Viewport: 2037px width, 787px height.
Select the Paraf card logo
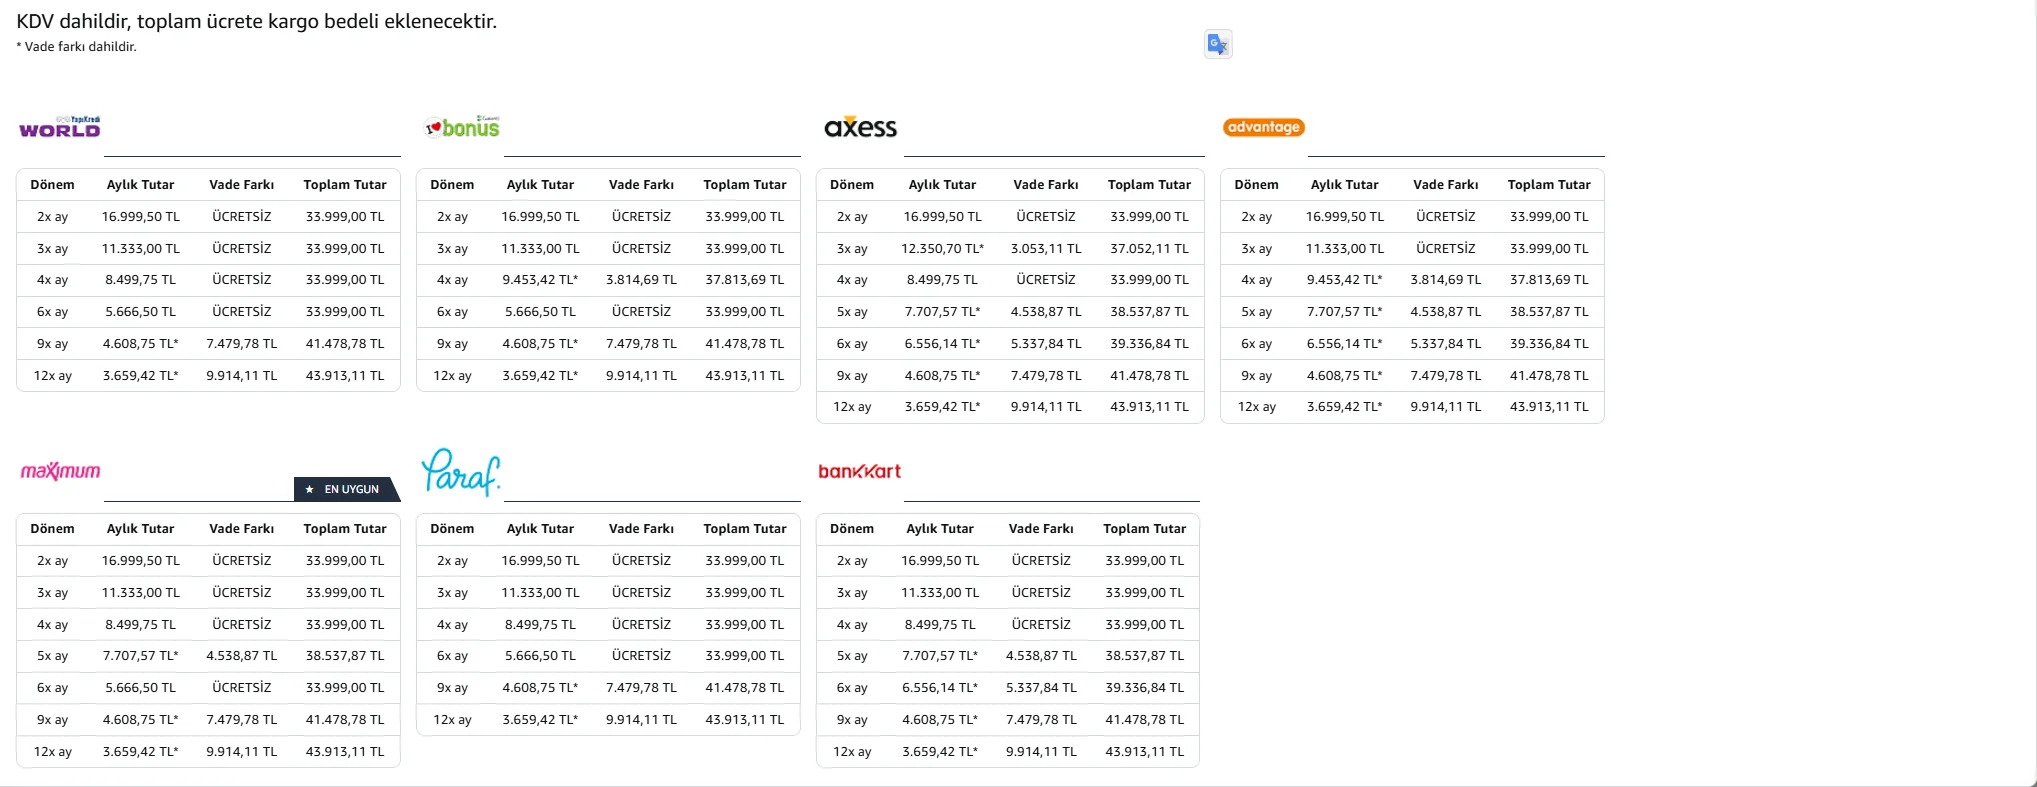[x=460, y=472]
